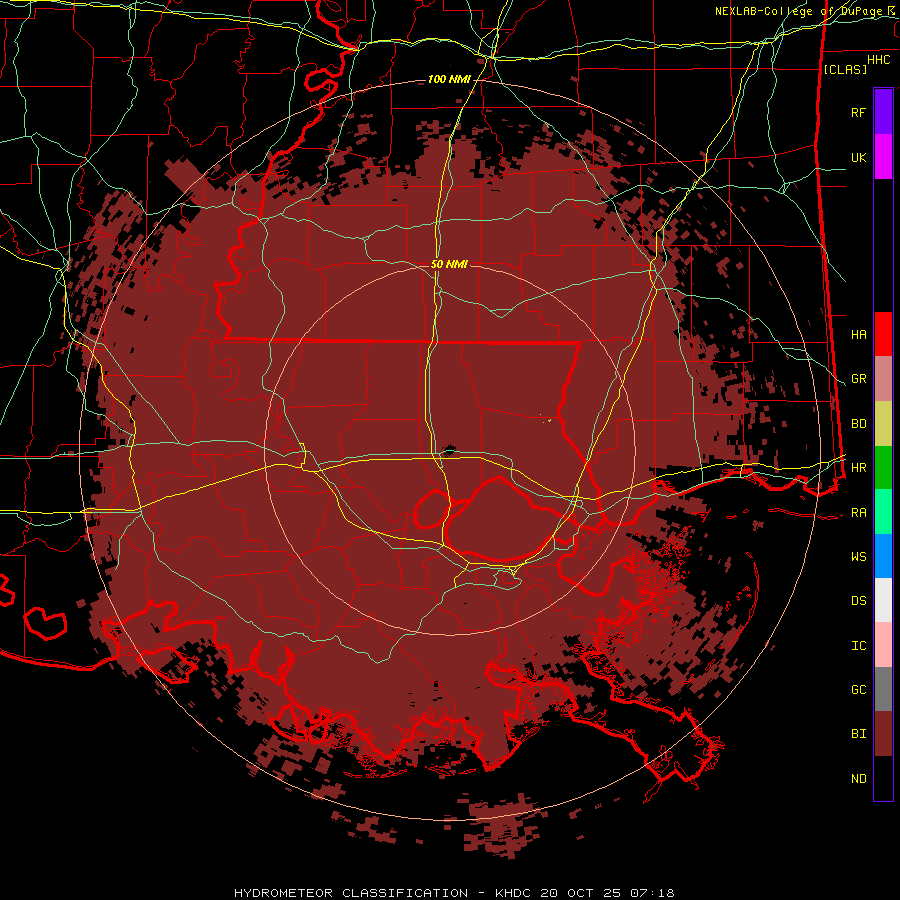The image size is (900, 900).
Task: Click the [CLAS] units label
Action: [x=845, y=69]
